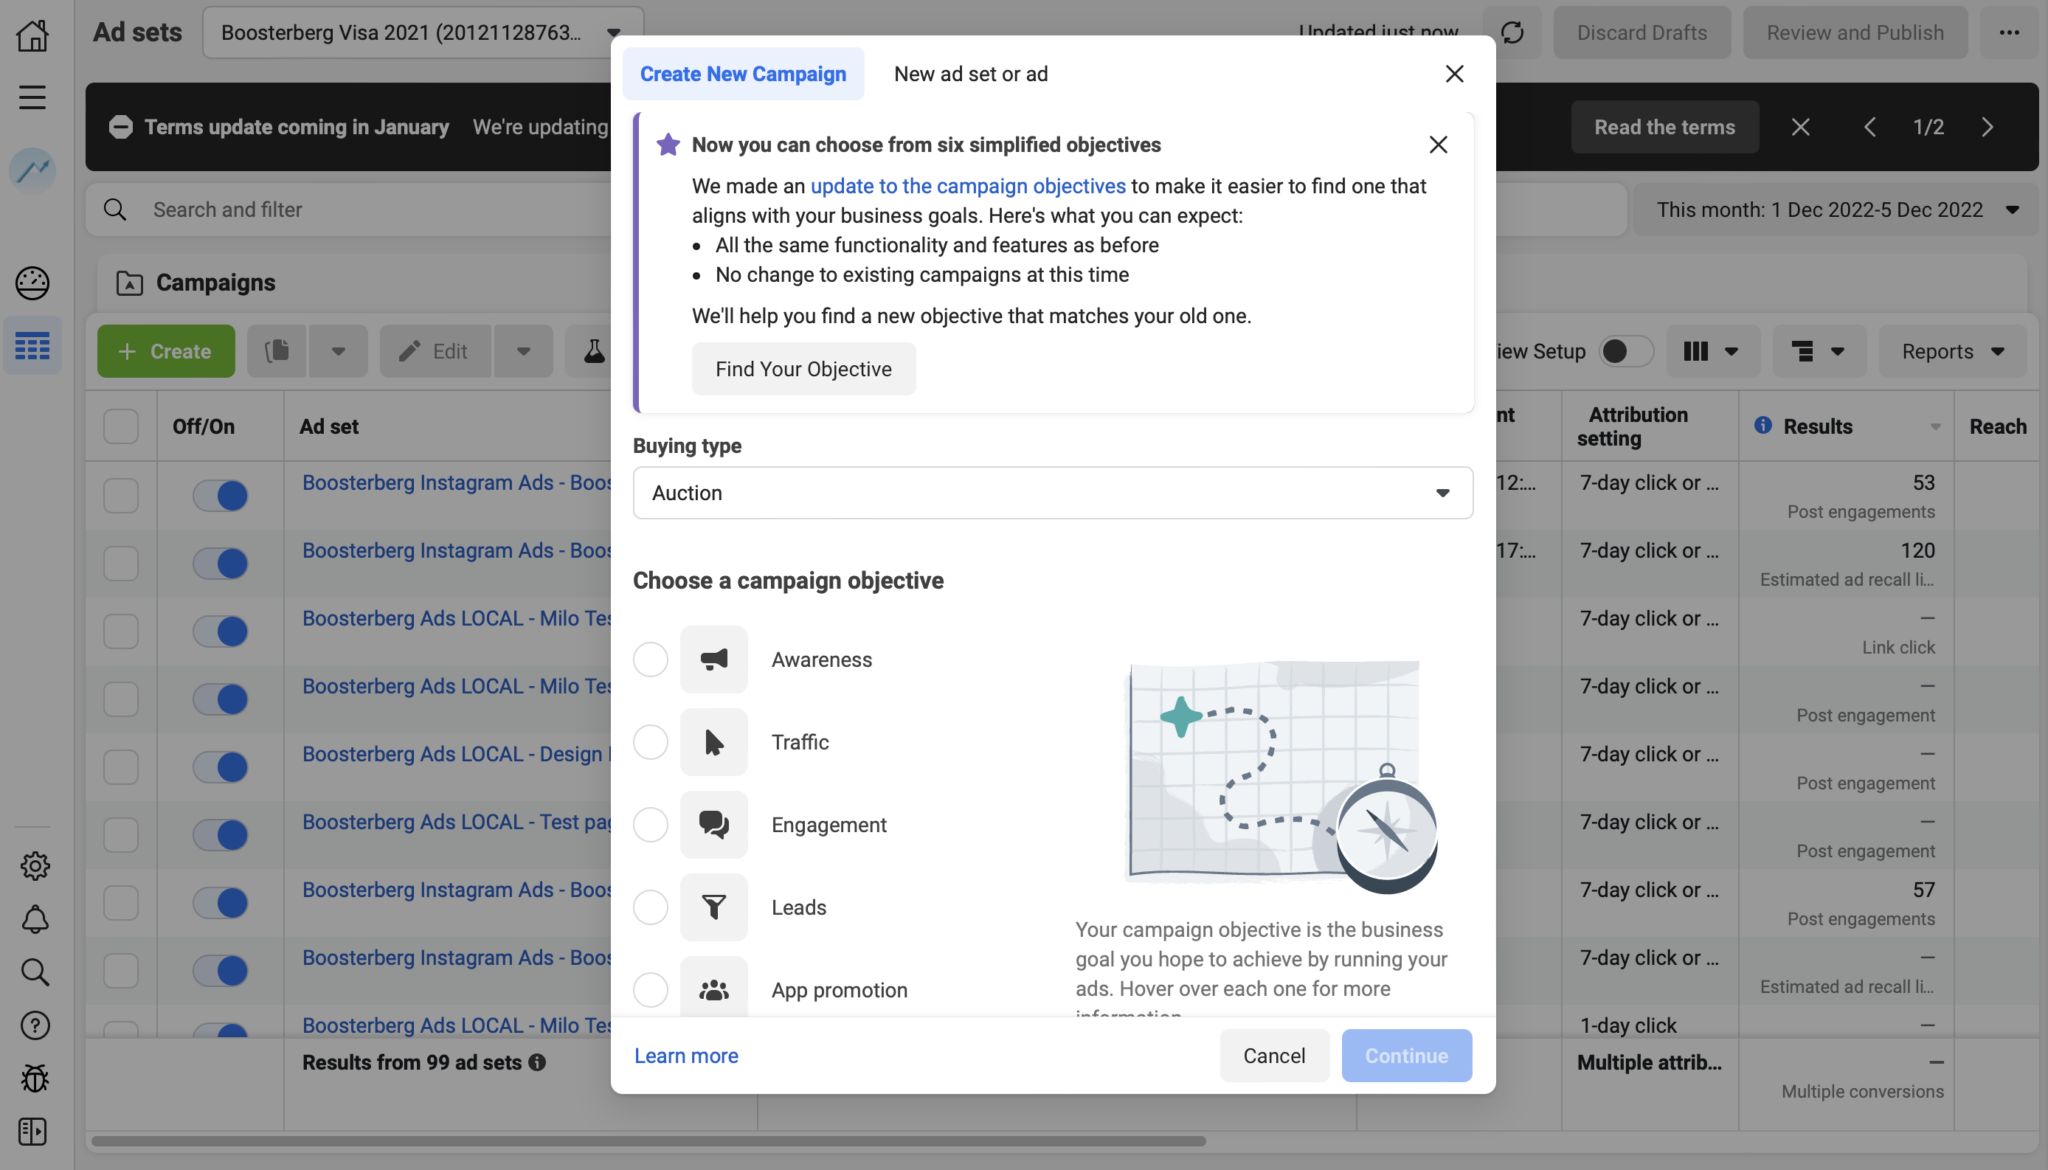The width and height of the screenshot is (2048, 1170).
Task: Open the account overview gauge icon
Action: point(32,283)
